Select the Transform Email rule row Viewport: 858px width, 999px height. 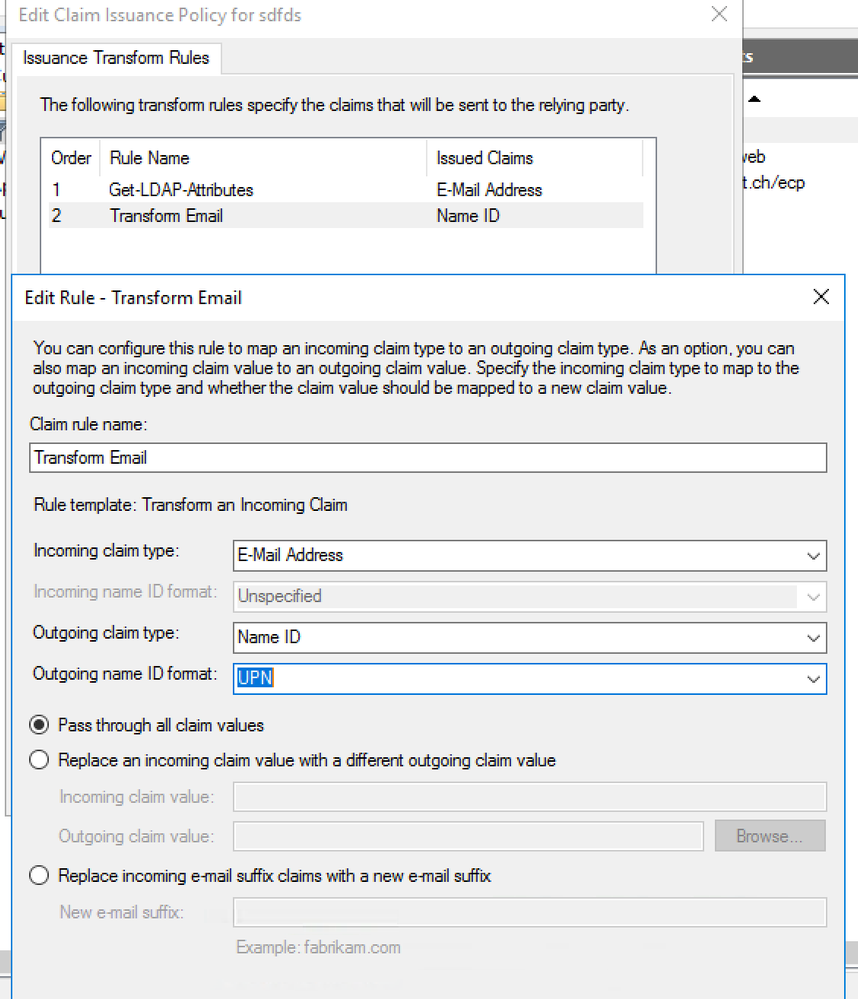pyautogui.click(x=166, y=216)
